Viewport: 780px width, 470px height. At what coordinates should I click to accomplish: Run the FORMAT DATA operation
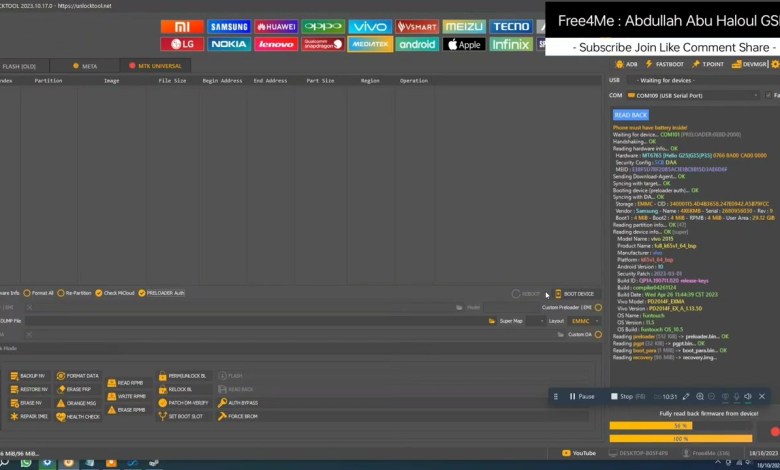[78, 376]
